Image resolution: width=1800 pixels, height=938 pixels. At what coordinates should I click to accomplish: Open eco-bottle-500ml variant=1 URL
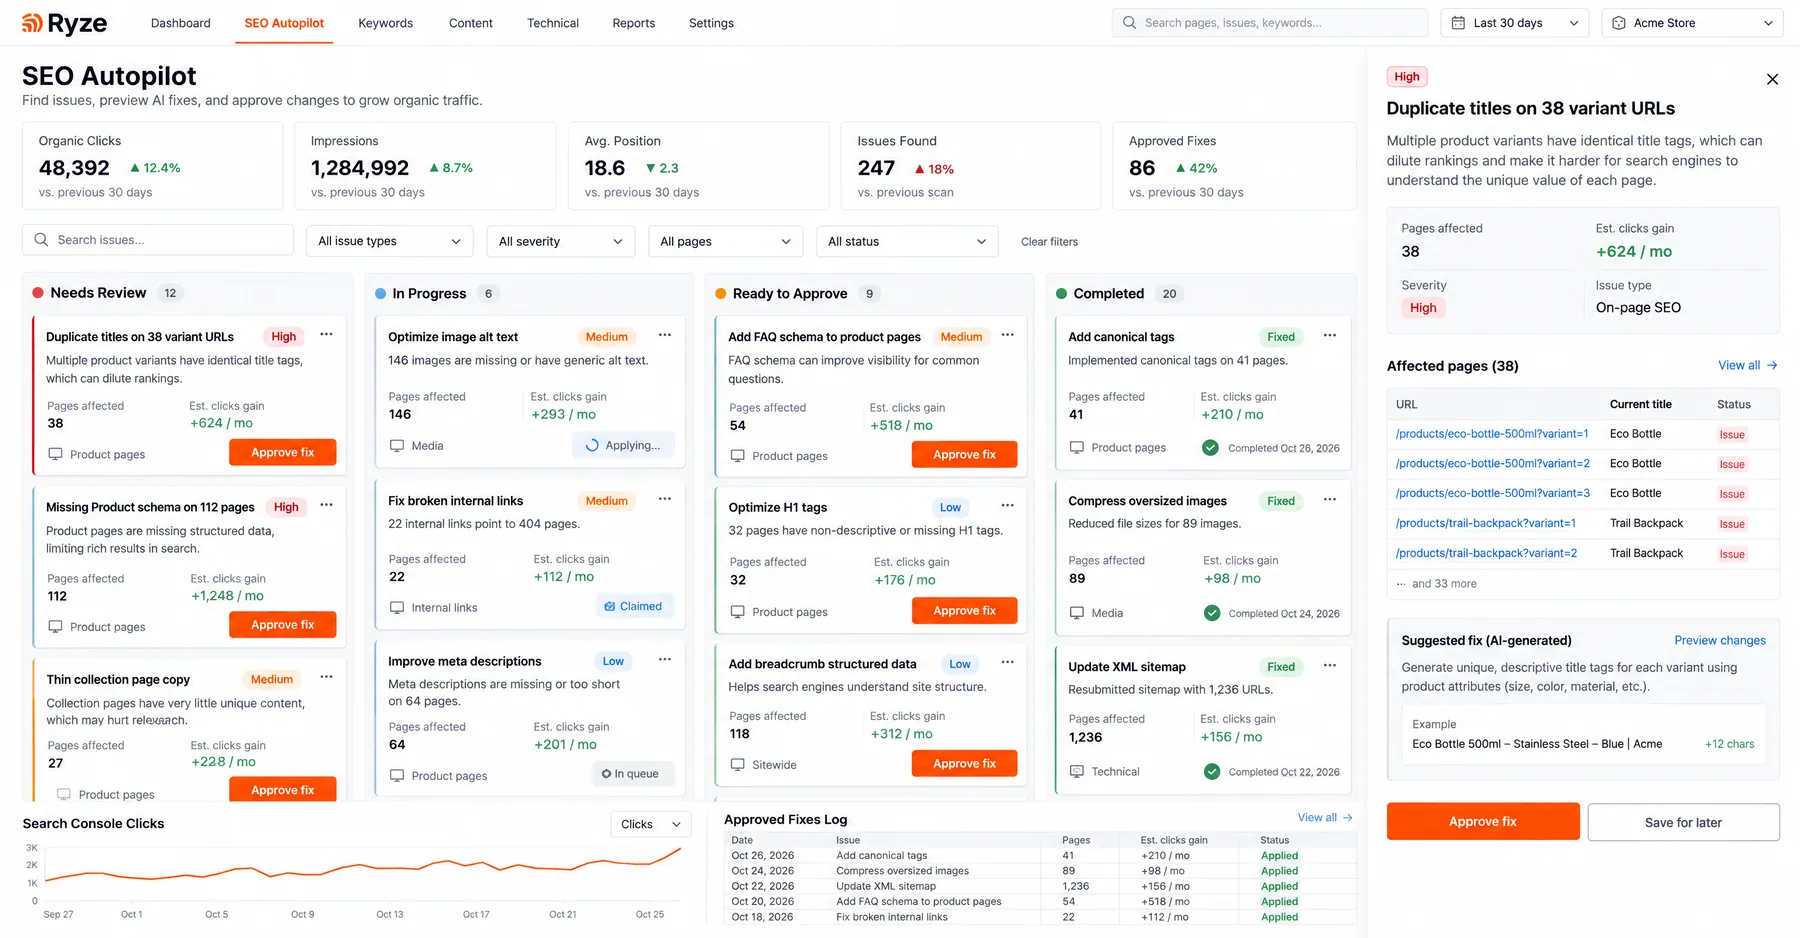coord(1492,433)
